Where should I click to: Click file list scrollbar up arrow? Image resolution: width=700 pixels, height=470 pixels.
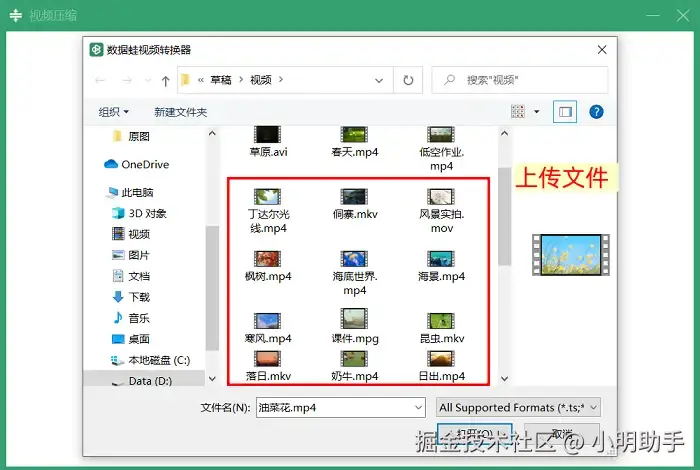click(x=504, y=133)
